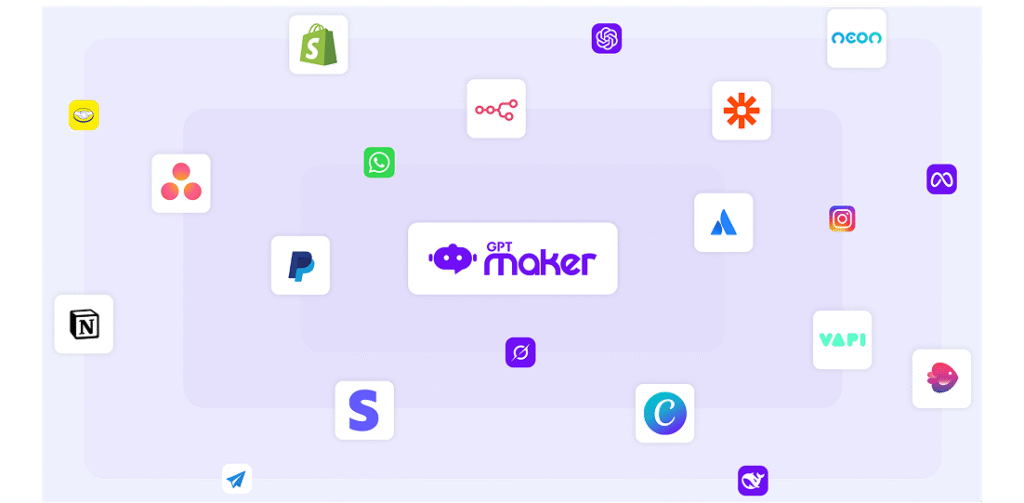
Task: Click the purple slashed-circle icon
Action: pos(520,352)
